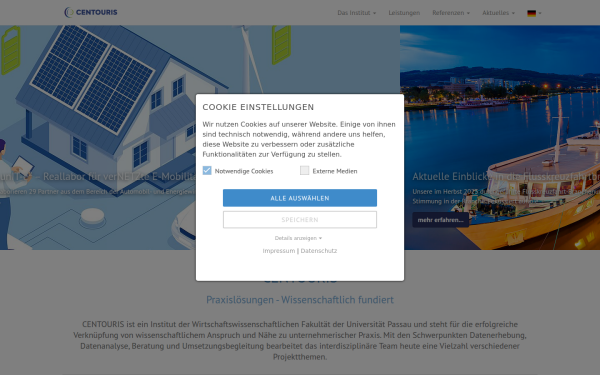
Task: Expand the Aktuelles menu
Action: (498, 13)
